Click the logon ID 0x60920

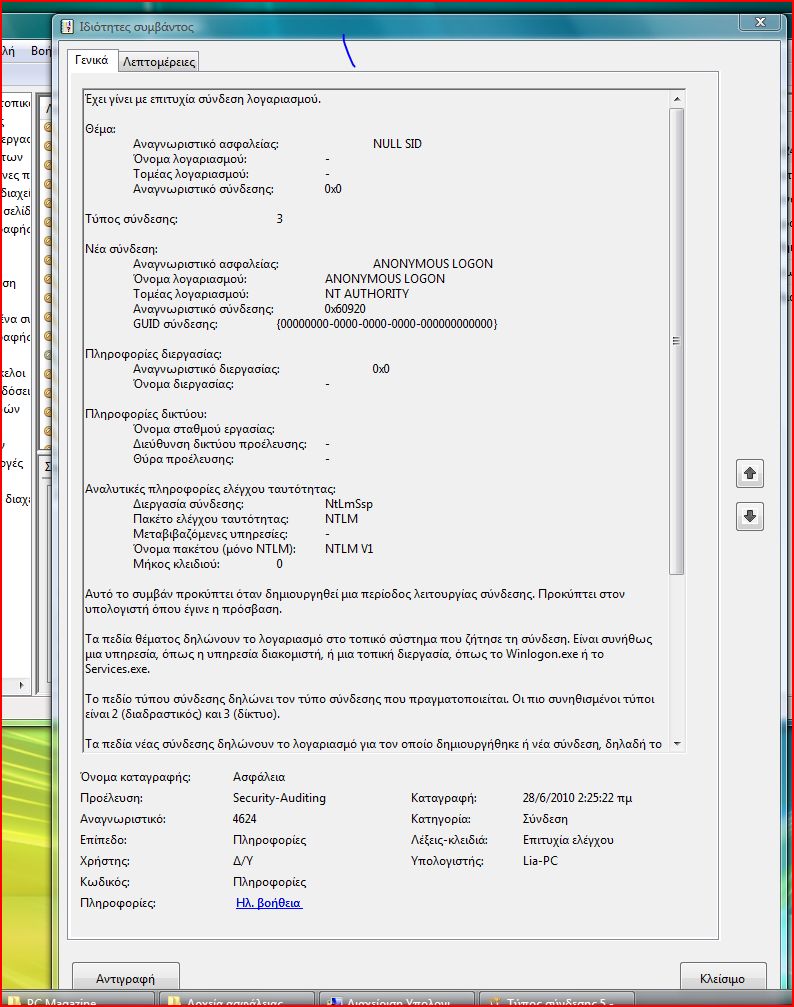pos(345,309)
